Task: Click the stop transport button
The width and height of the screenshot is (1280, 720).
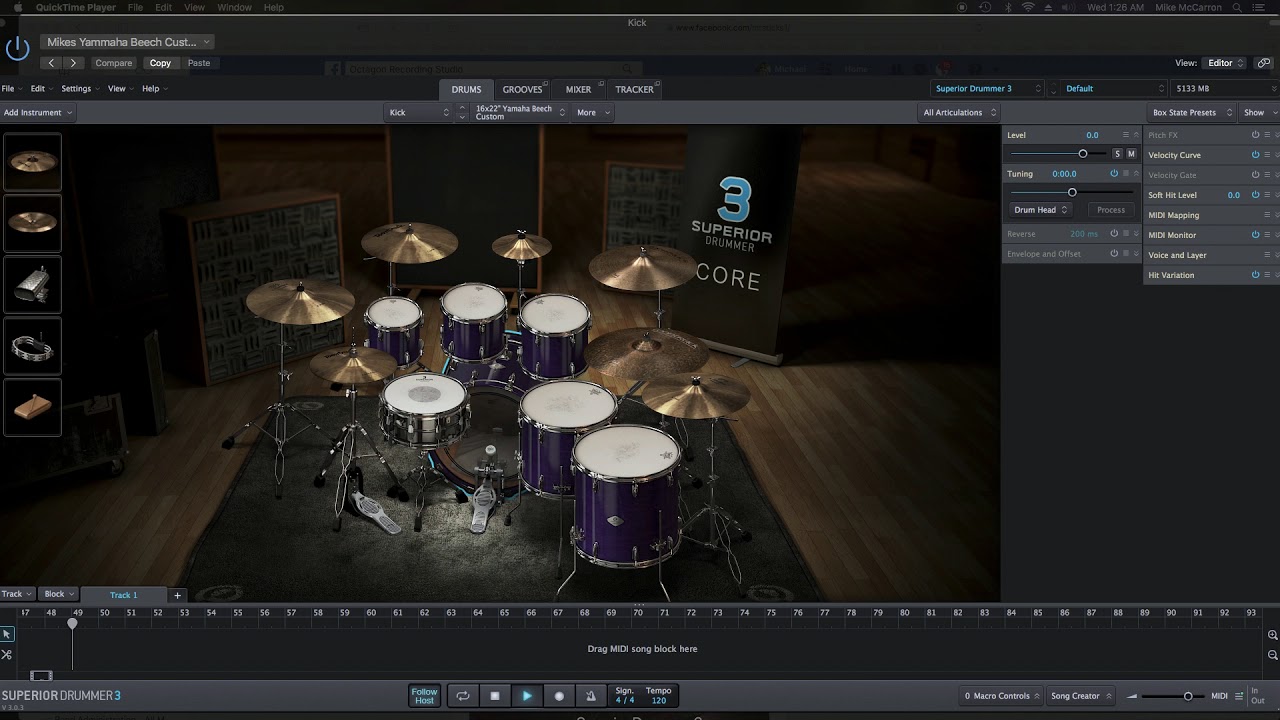Action: 495,696
